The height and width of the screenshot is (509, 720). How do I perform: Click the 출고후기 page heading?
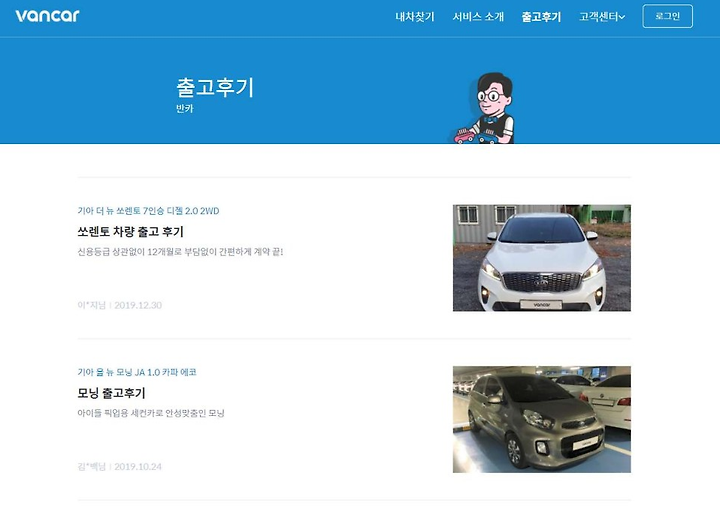pos(215,87)
